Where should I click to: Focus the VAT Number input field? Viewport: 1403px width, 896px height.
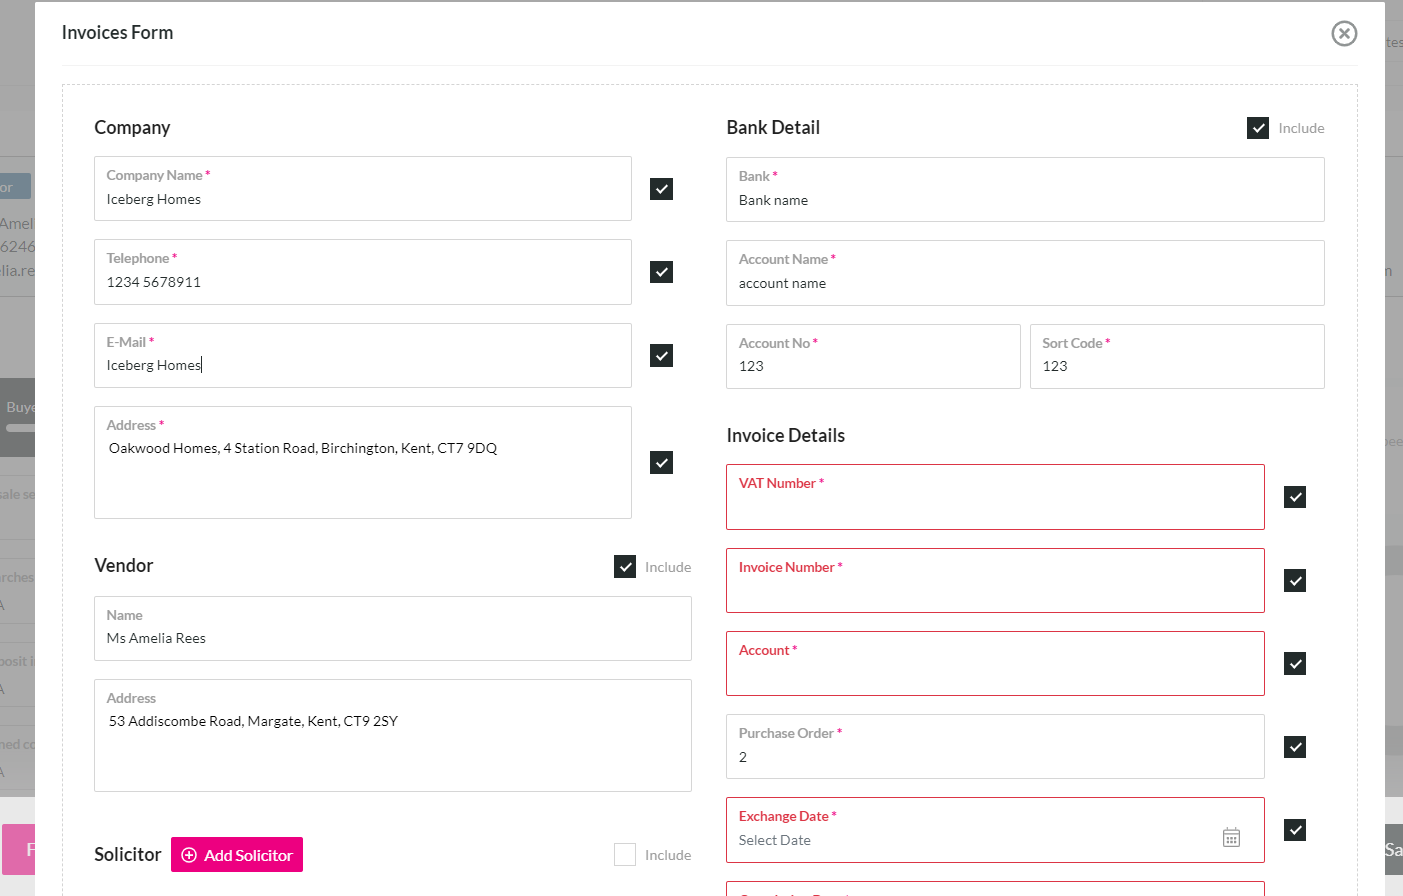point(995,497)
